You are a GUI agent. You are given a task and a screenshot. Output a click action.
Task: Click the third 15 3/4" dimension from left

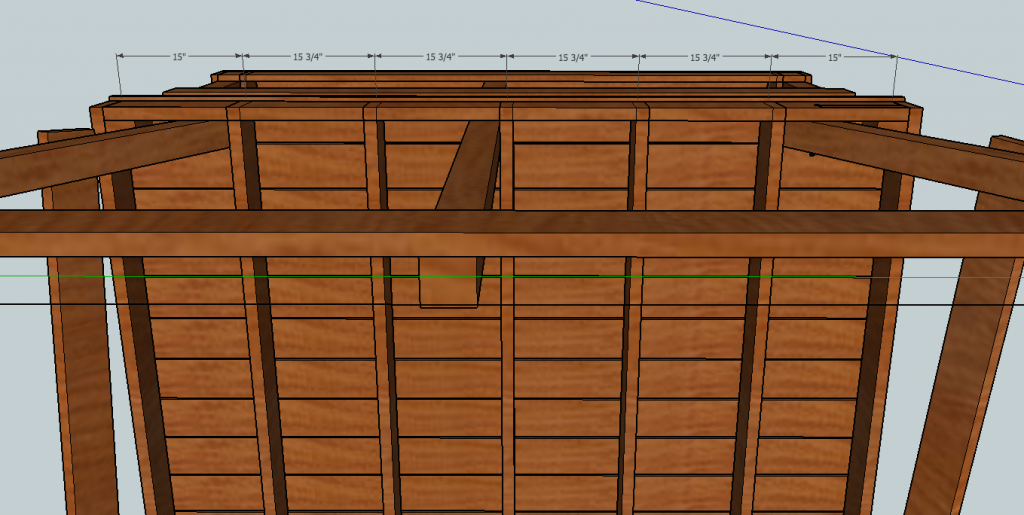573,57
